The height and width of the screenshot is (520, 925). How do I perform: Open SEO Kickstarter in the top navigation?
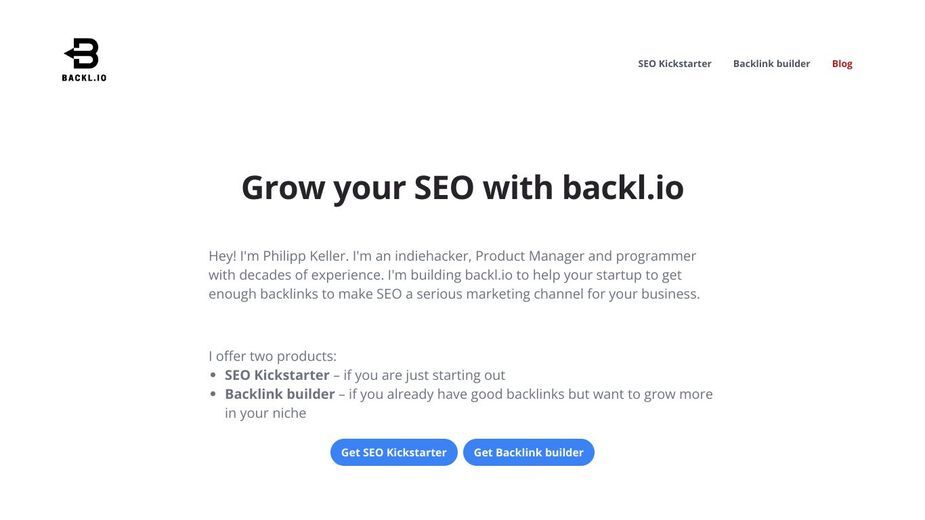click(674, 64)
